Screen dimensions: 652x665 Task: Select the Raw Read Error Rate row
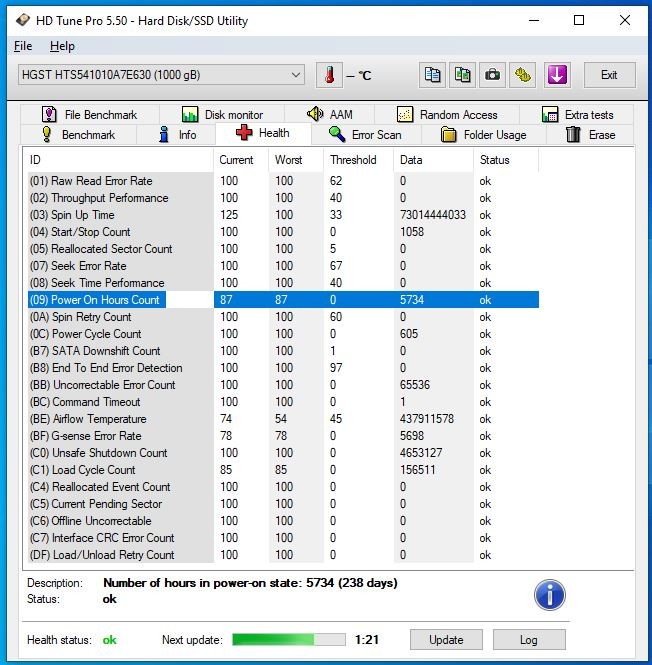click(283, 181)
